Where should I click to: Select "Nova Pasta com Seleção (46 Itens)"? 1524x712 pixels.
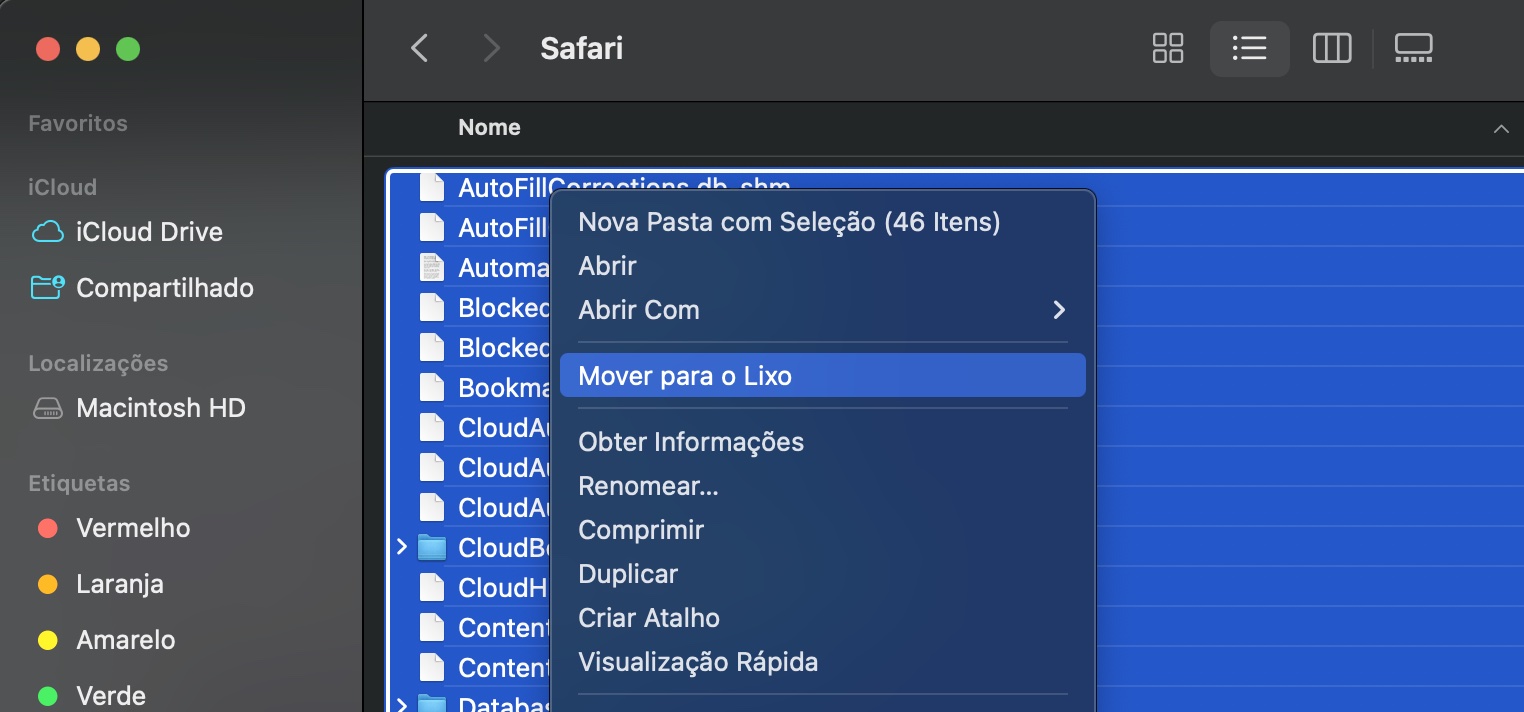[x=787, y=221]
